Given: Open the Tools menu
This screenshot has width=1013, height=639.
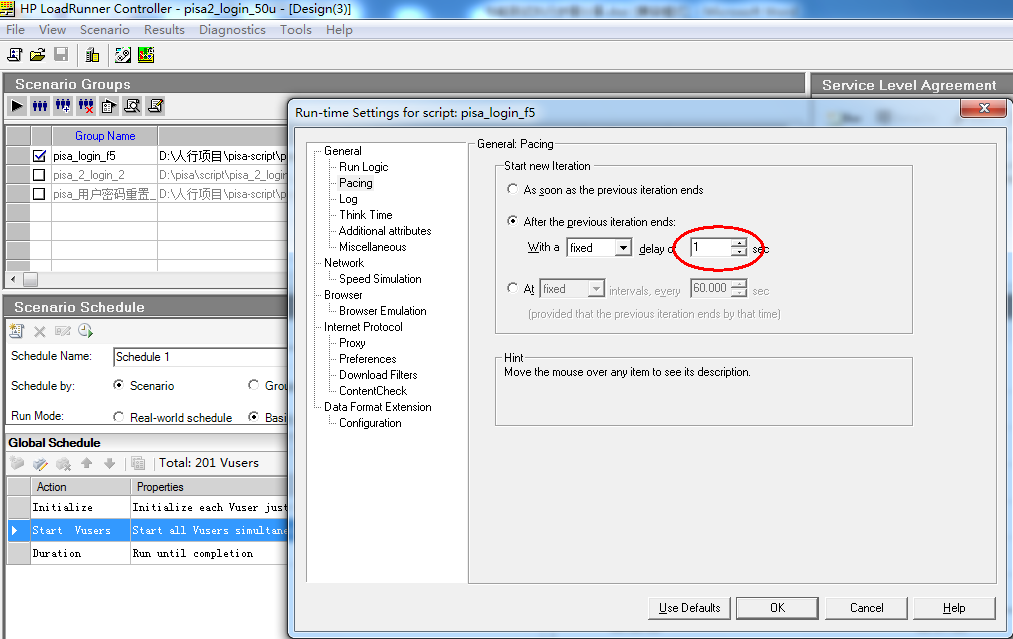Looking at the screenshot, I should pos(296,30).
